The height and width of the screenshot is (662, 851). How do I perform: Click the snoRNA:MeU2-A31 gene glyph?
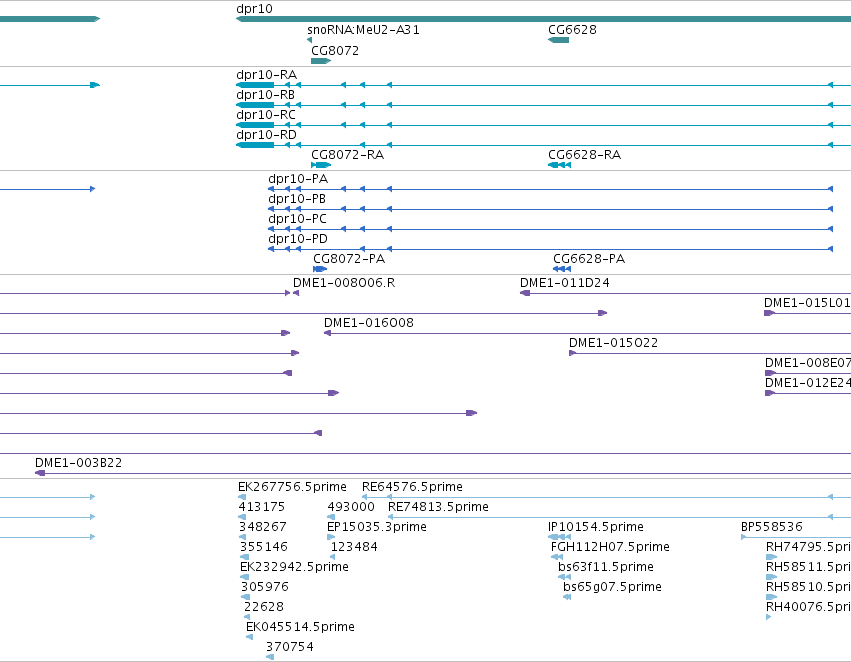pos(309,40)
